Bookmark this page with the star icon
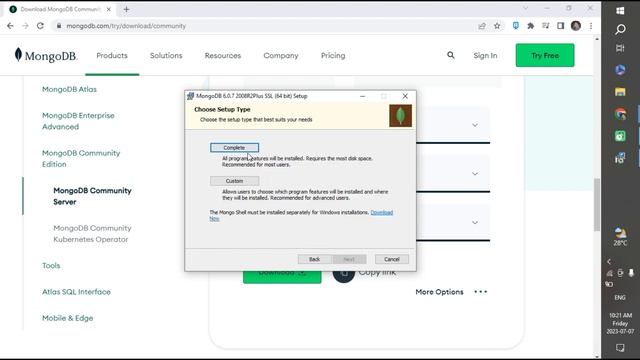This screenshot has width=640, height=360. pyautogui.click(x=497, y=26)
